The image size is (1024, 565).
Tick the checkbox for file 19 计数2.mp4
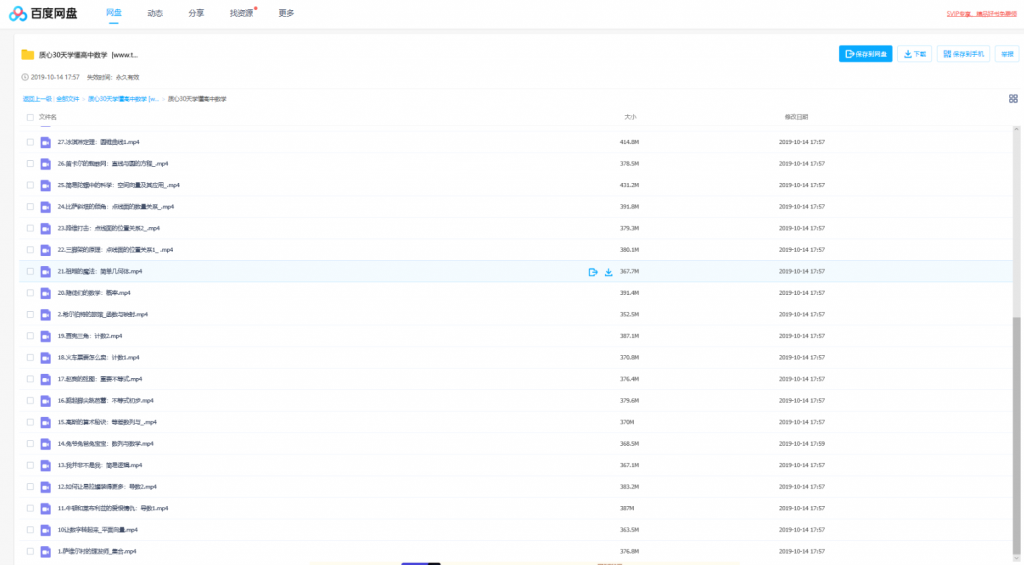click(30, 336)
